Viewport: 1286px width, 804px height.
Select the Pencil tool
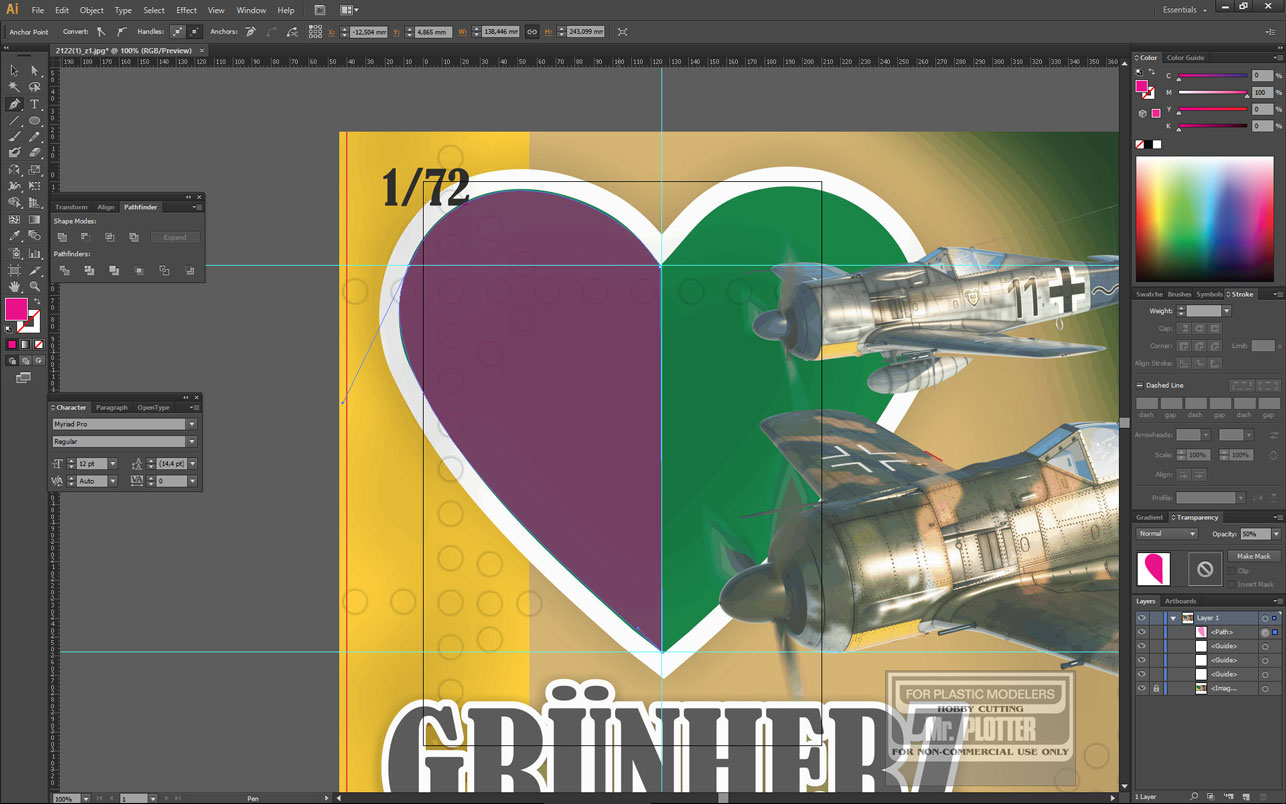point(34,137)
